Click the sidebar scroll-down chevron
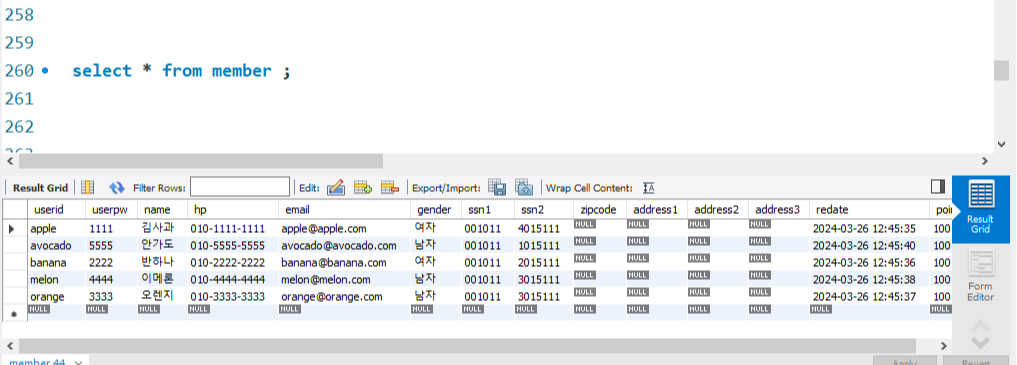Image resolution: width=1017 pixels, height=365 pixels. (x=980, y=343)
